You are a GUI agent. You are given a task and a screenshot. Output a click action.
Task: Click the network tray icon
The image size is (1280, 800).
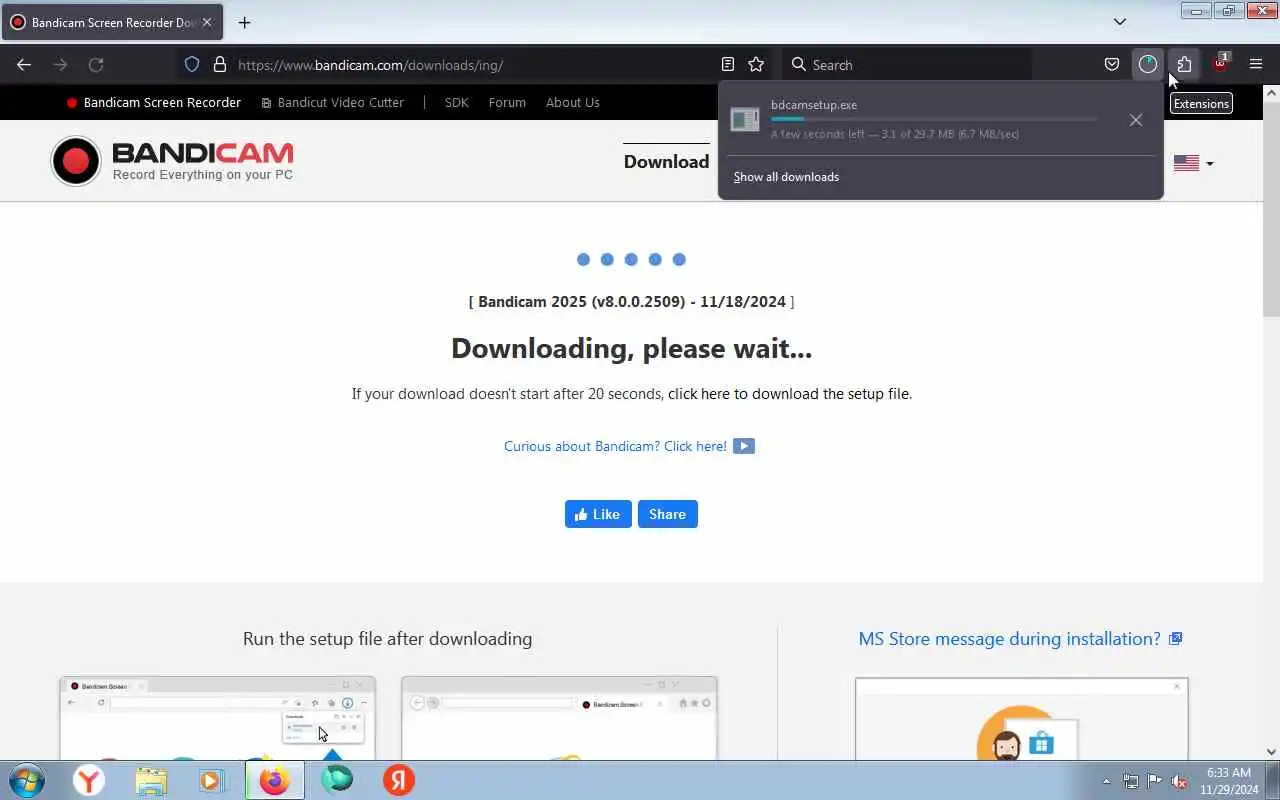[1130, 781]
